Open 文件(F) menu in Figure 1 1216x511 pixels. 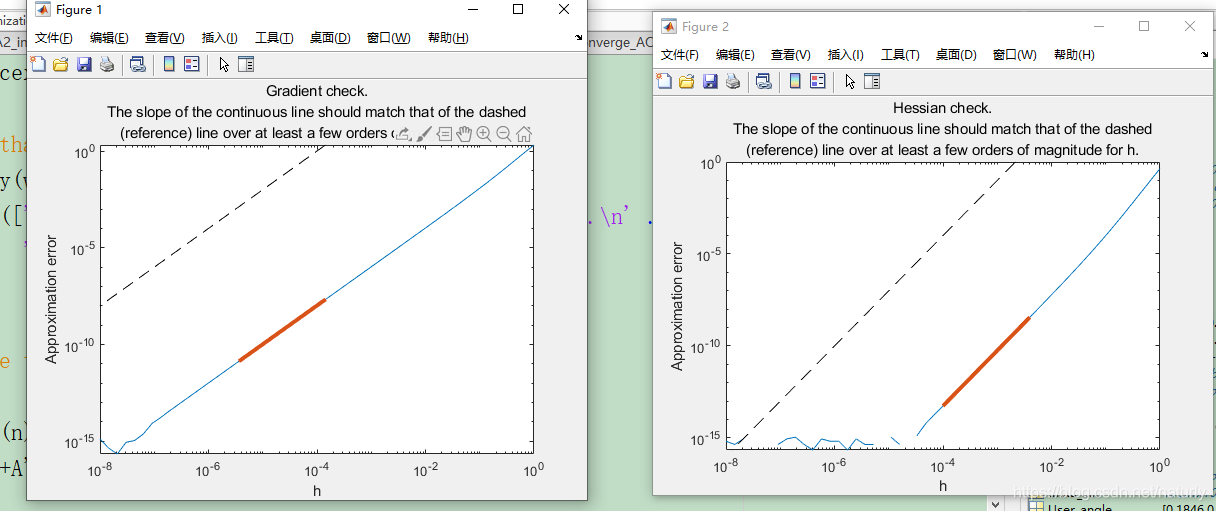pos(54,38)
